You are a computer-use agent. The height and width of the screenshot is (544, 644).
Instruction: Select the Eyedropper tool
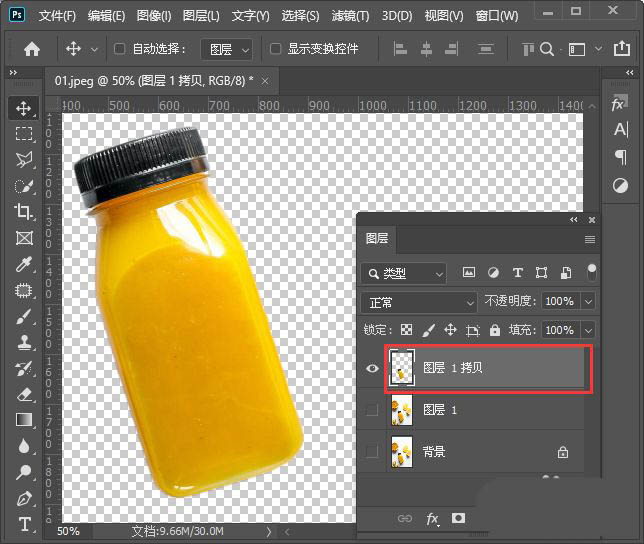24,264
